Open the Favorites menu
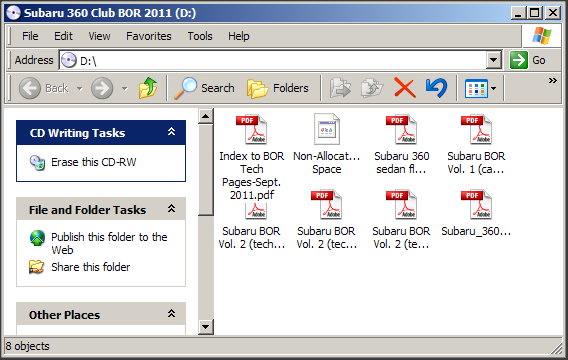The image size is (568, 360). point(149,36)
